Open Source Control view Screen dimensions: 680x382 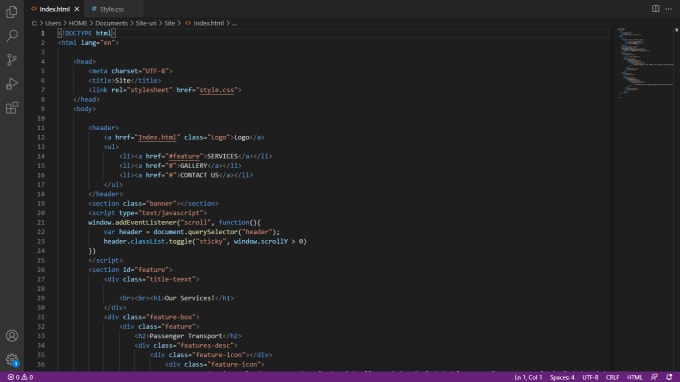click(12, 59)
